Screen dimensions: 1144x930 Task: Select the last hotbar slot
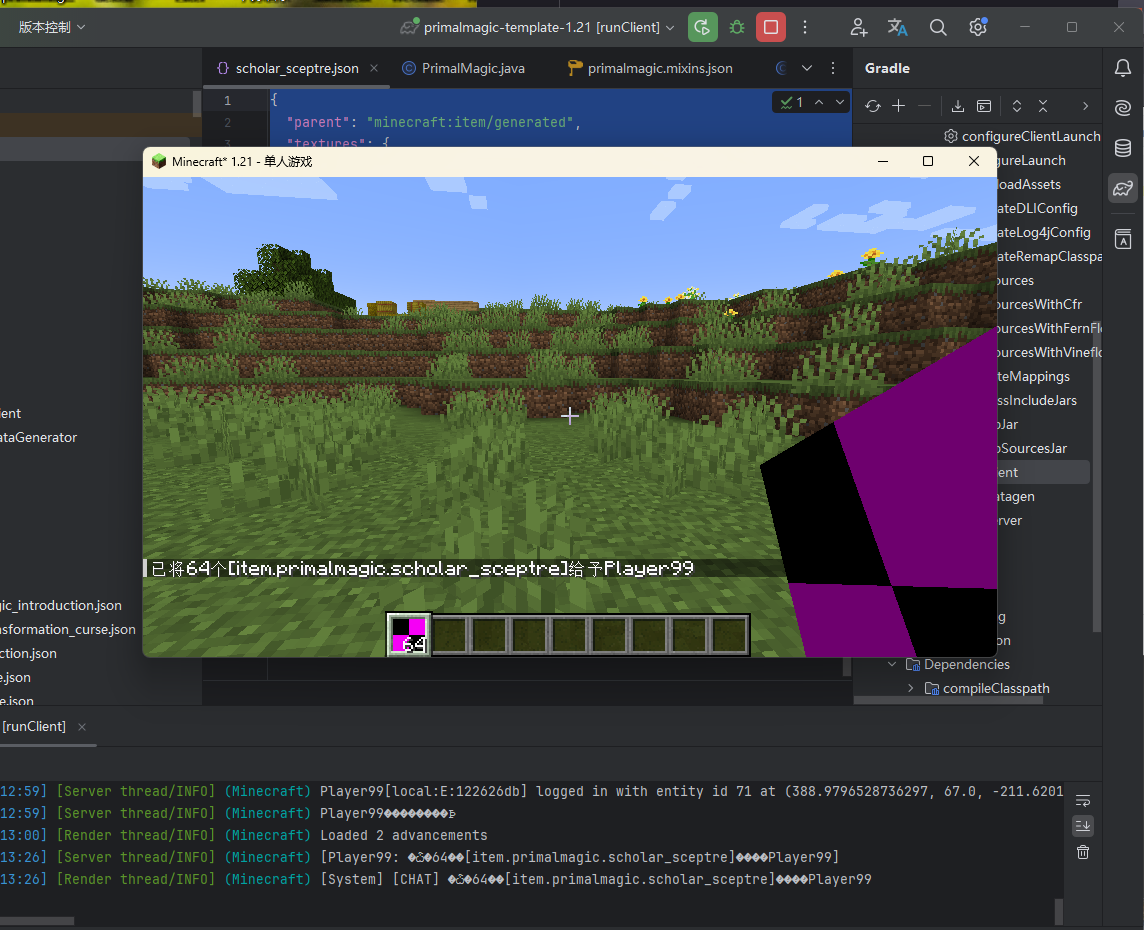coord(730,635)
